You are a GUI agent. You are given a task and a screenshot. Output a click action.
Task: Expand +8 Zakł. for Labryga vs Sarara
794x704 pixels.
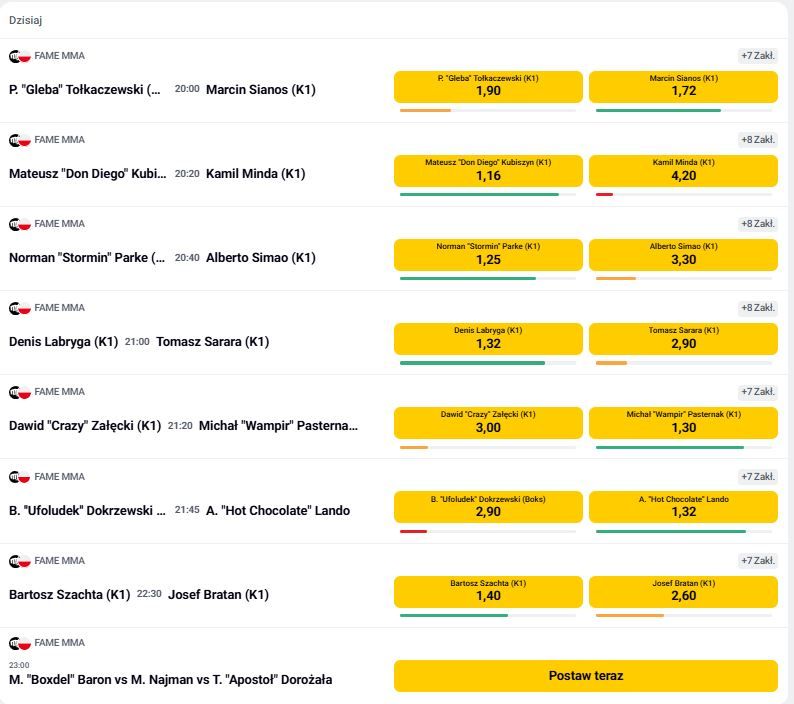click(x=757, y=308)
